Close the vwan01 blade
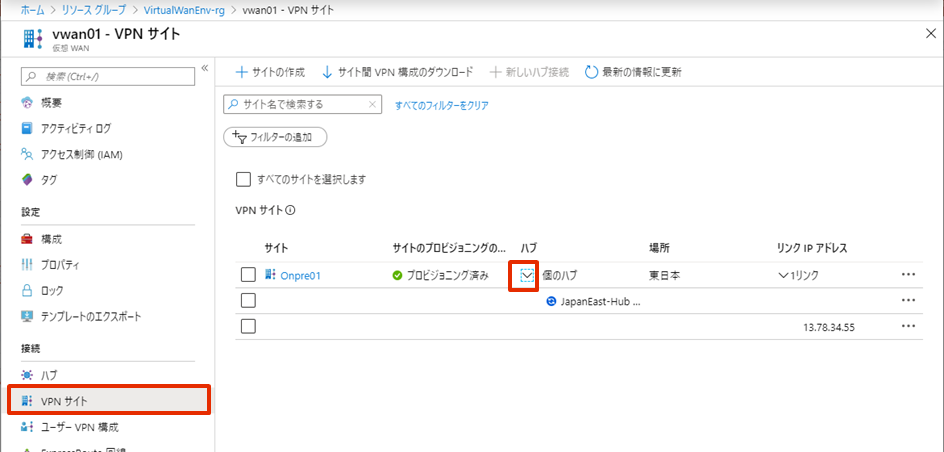The height and width of the screenshot is (452, 944). 930,34
